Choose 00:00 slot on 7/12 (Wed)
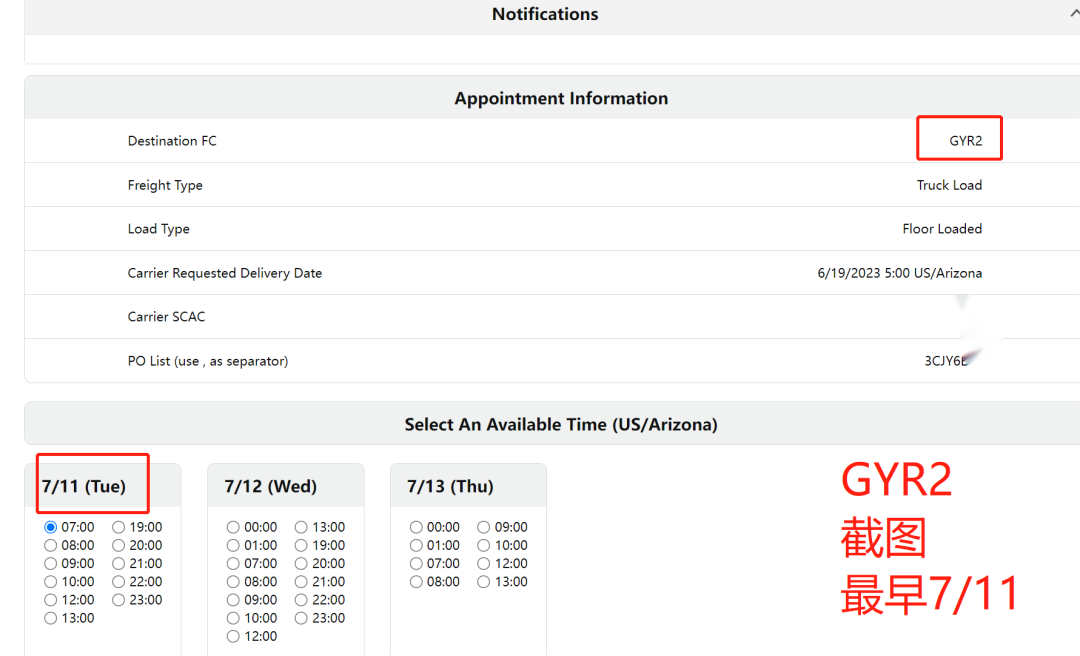 pyautogui.click(x=233, y=527)
